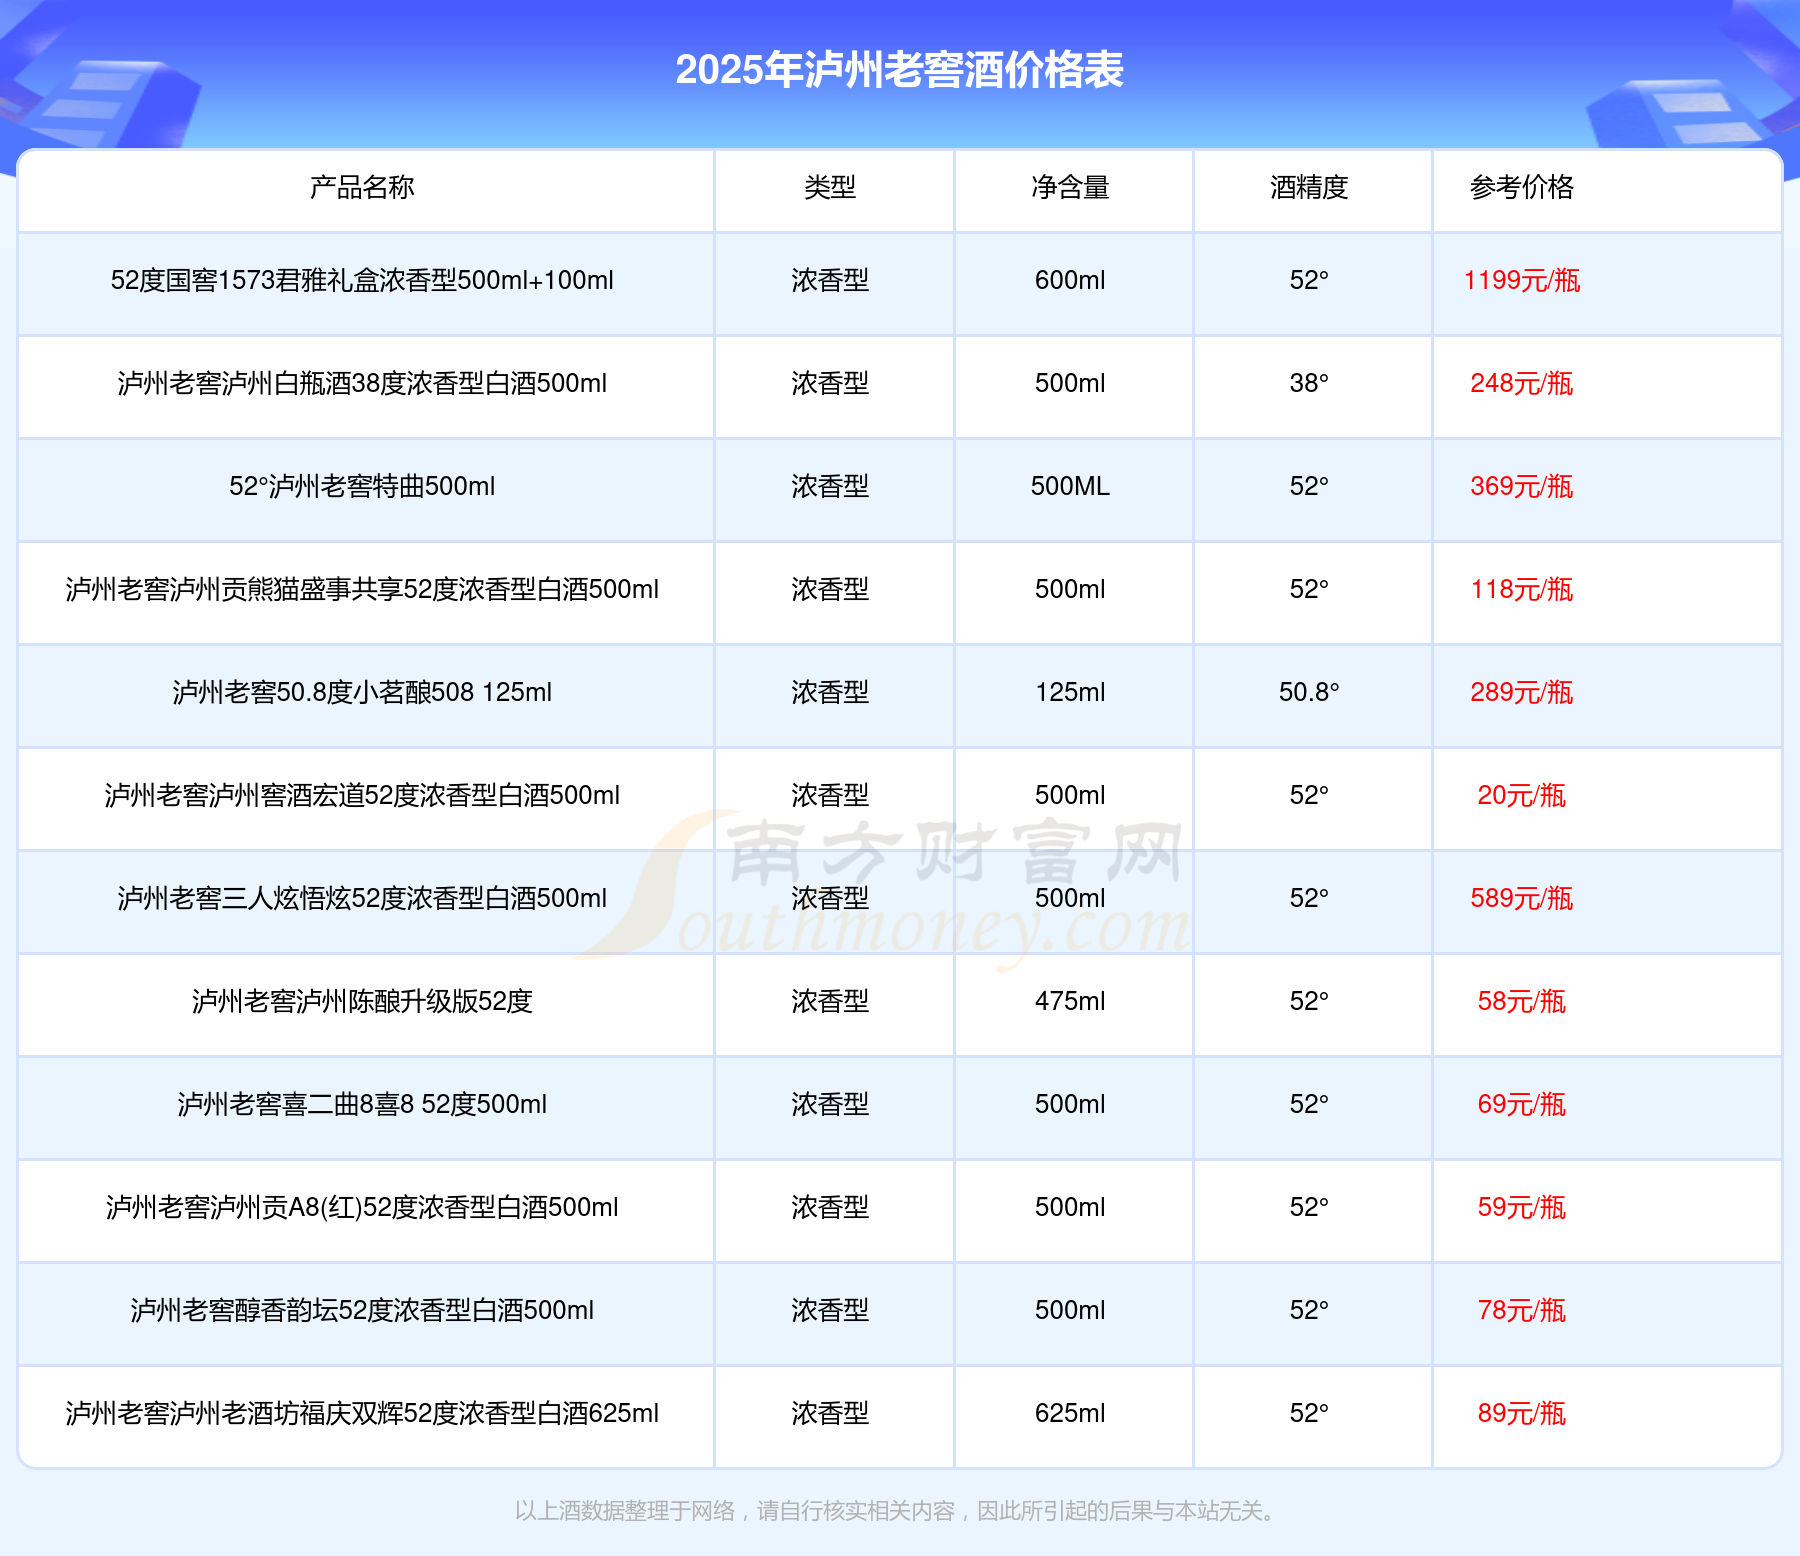Screen dimensions: 1800x1556
Task: Click the 625ml net content cell
Action: 1070,1413
